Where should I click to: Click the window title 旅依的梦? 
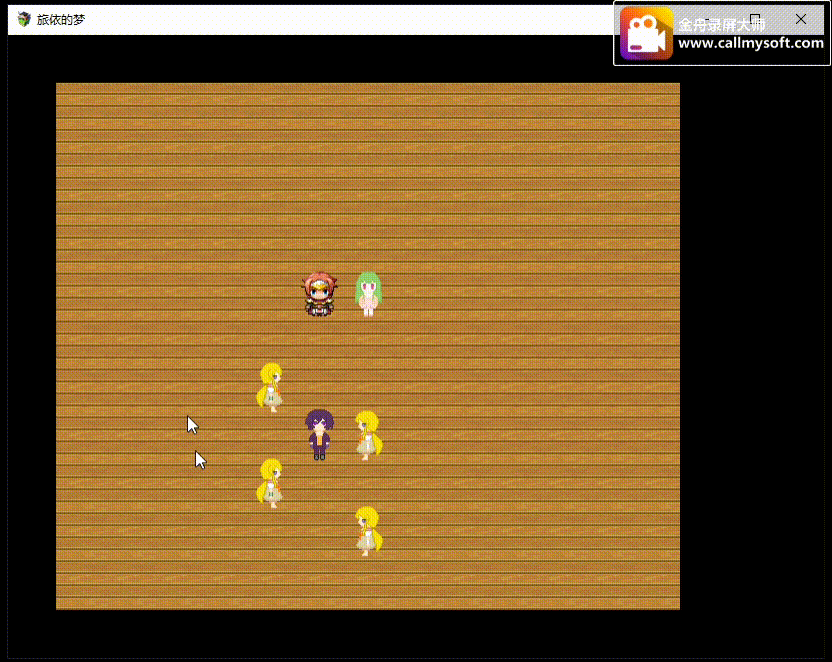pyautogui.click(x=61, y=20)
